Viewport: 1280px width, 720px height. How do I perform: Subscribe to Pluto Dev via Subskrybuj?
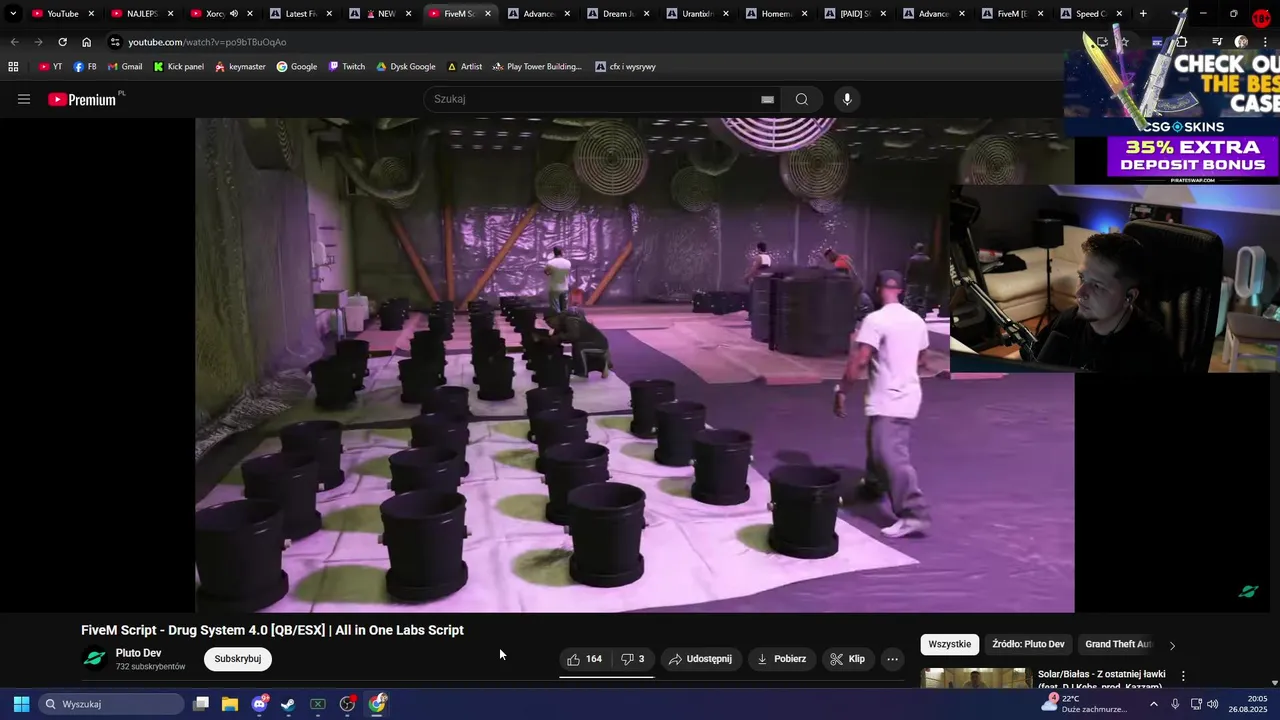click(238, 659)
